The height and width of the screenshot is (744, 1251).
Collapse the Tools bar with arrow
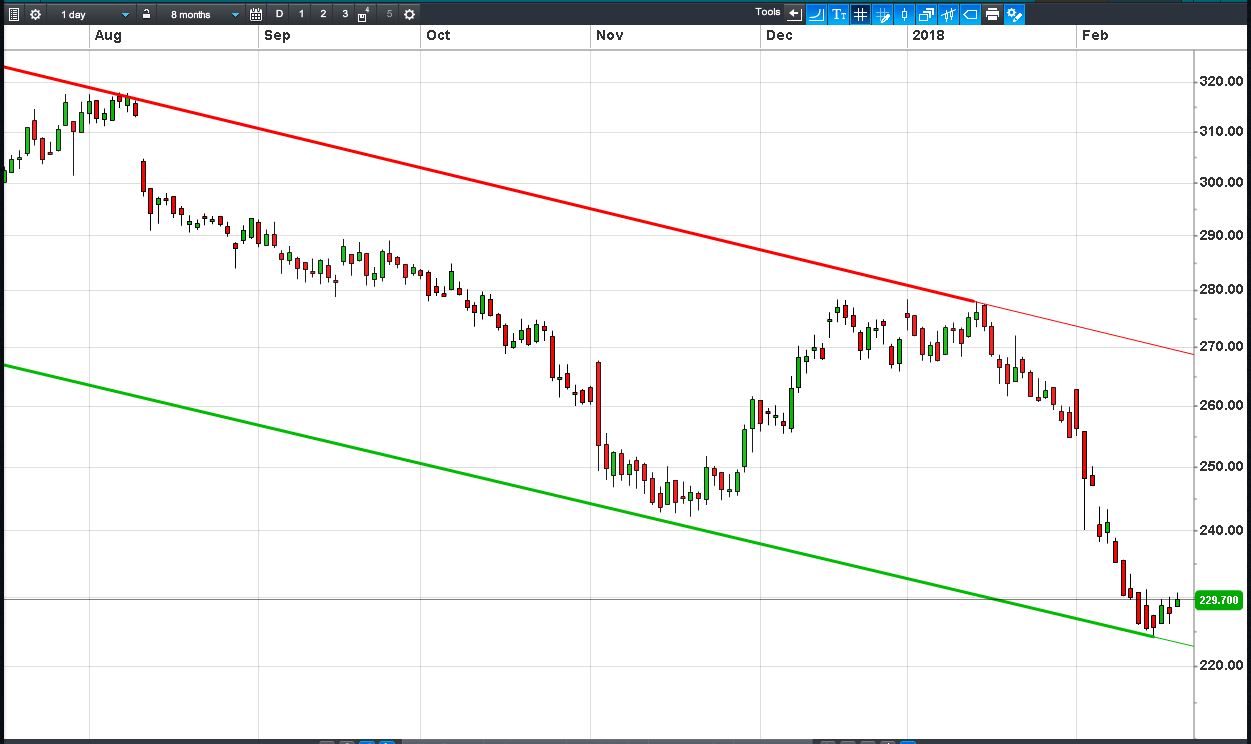794,14
